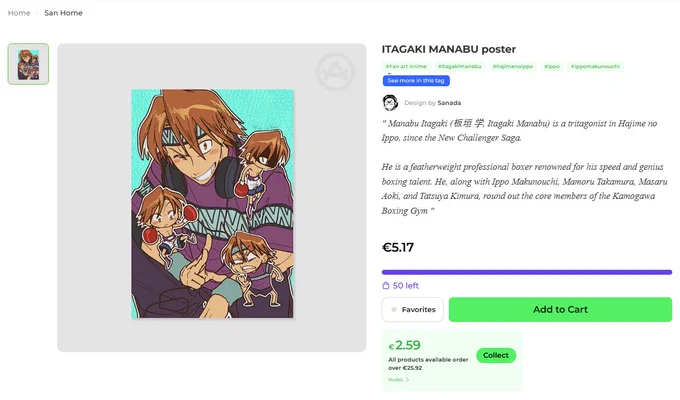This screenshot has height=400, width=680.
Task: Click the stock bag icon beside 50 left
Action: tap(386, 285)
